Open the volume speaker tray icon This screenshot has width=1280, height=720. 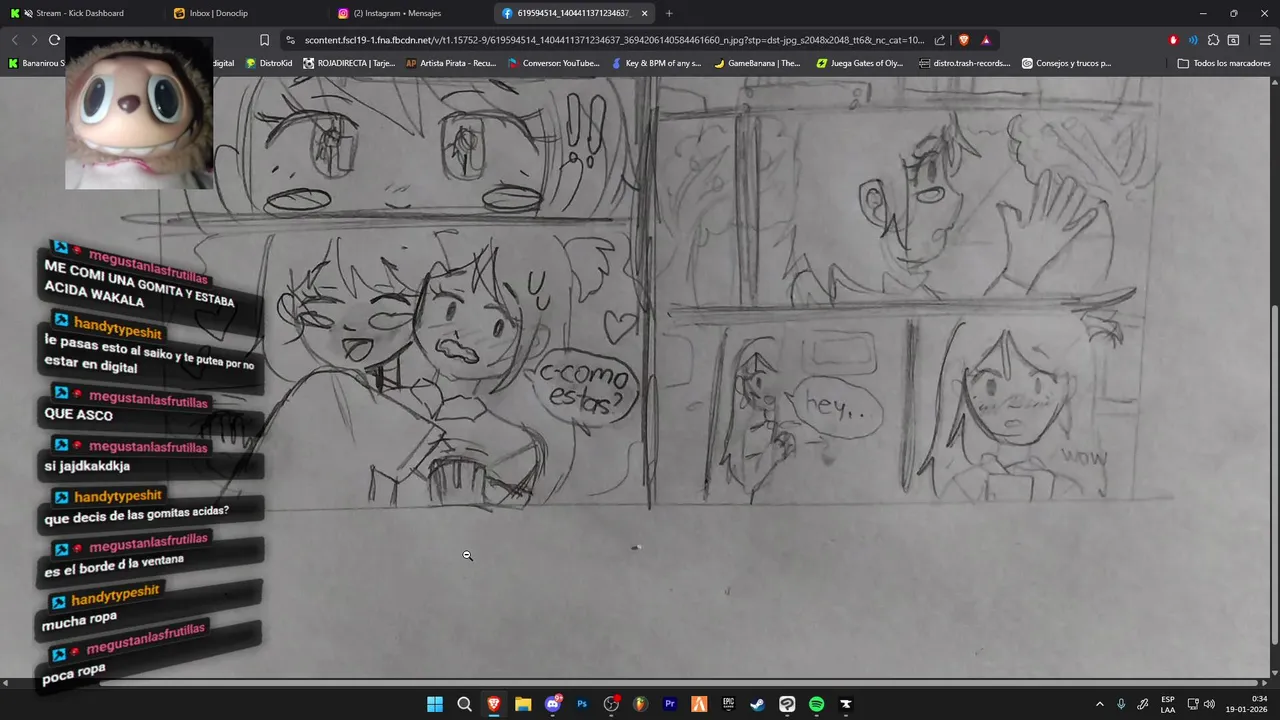coord(1209,704)
